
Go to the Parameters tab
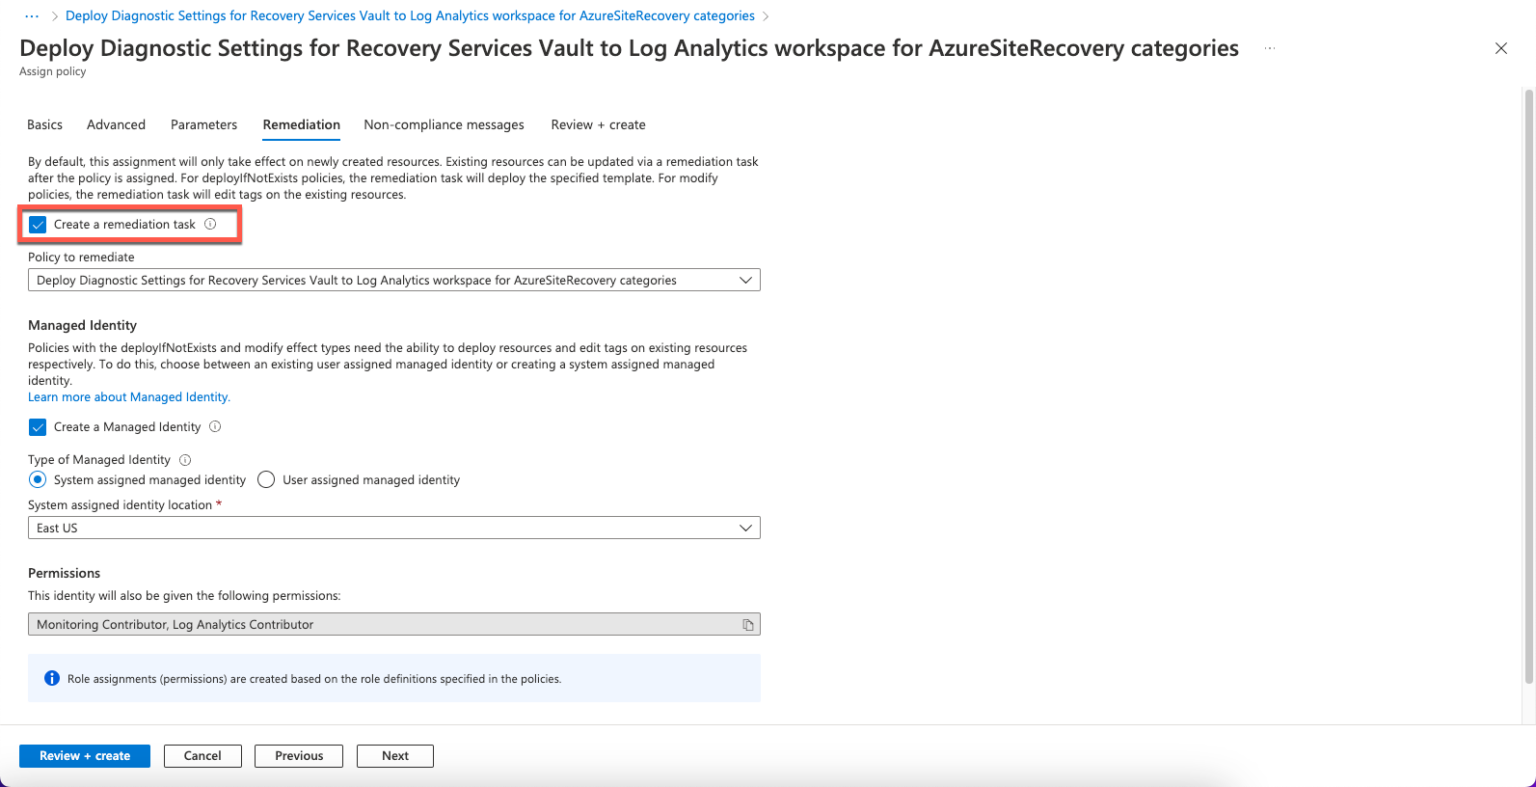[203, 124]
